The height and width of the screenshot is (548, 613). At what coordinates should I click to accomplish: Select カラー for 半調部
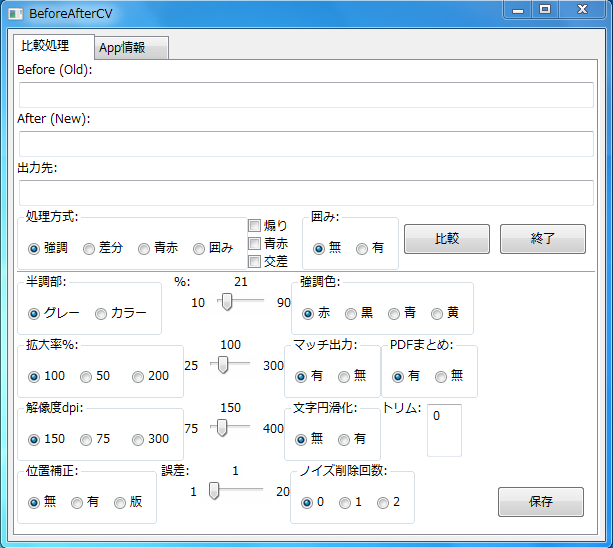121,313
